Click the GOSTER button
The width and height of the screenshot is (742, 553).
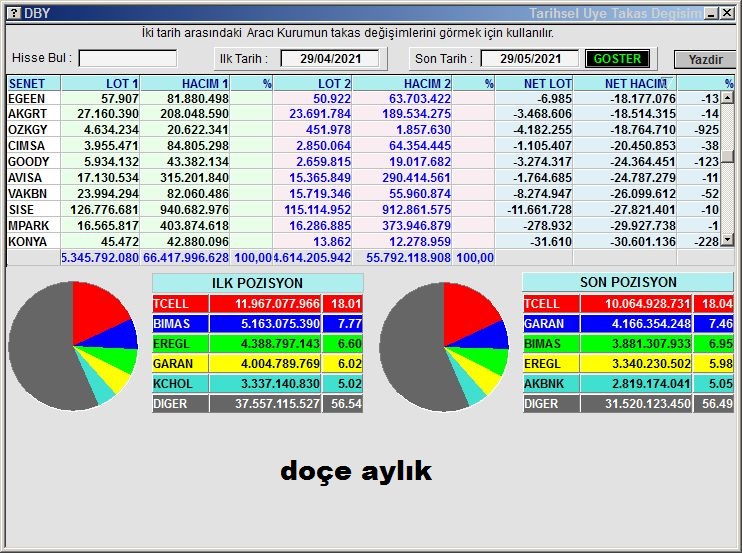[617, 59]
